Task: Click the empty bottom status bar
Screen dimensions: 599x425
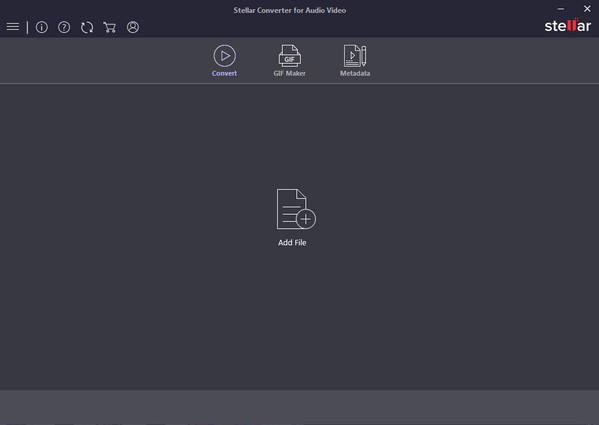Action: point(300,407)
